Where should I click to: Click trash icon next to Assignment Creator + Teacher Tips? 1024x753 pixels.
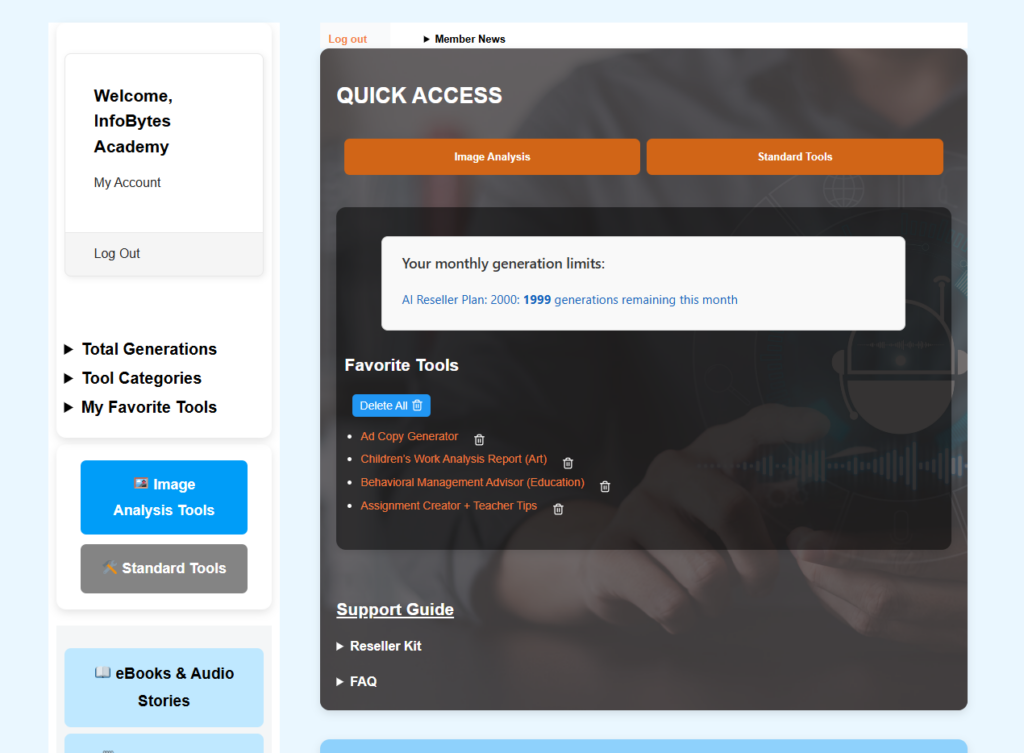(x=558, y=508)
